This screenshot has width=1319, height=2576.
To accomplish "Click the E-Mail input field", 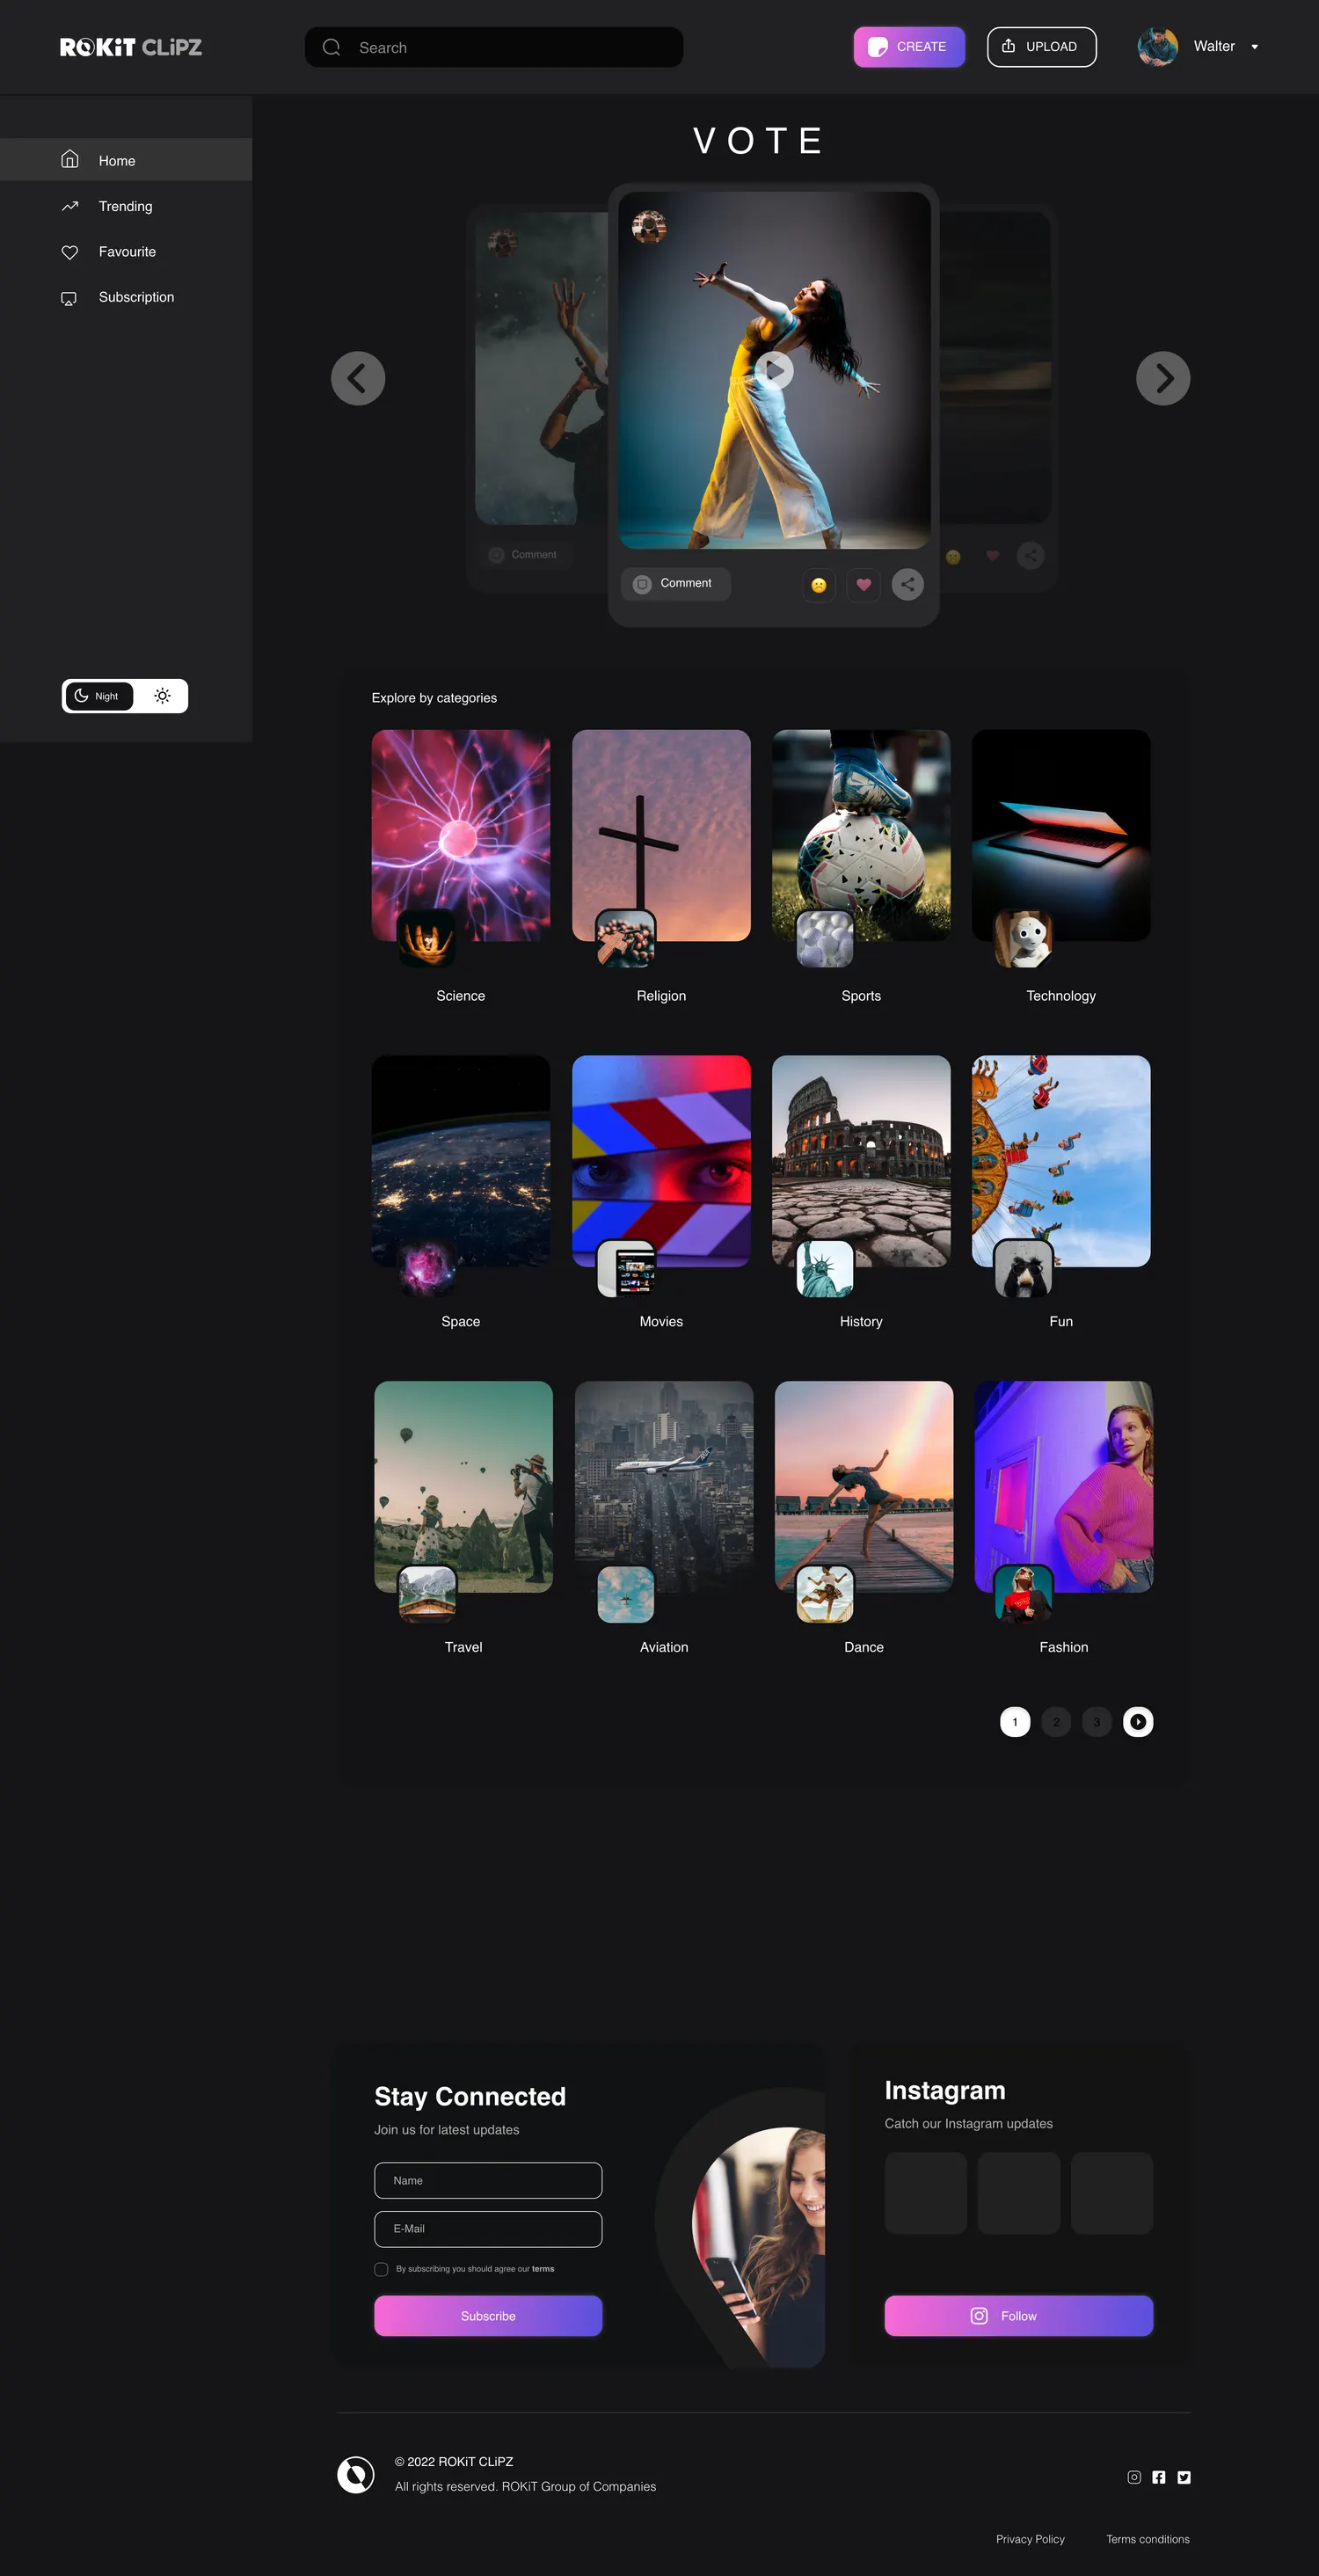I will click(x=488, y=2229).
